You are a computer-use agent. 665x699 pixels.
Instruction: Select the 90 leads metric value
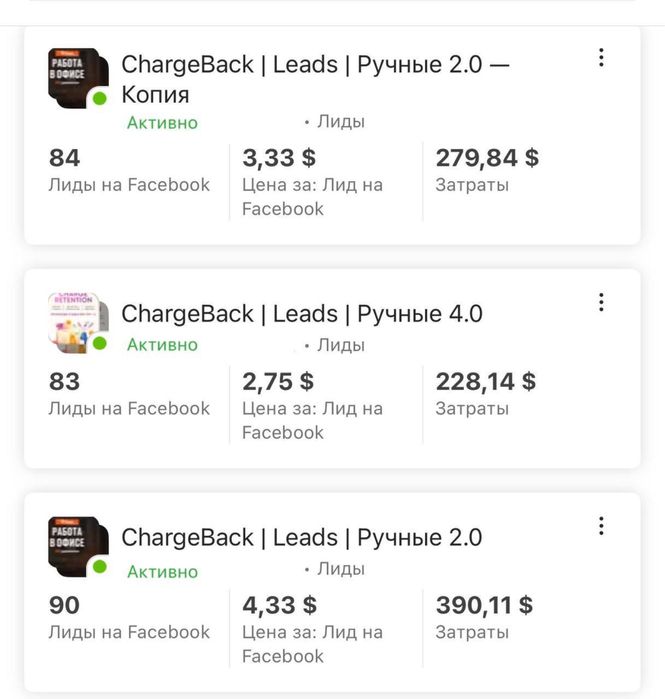pyautogui.click(x=64, y=606)
